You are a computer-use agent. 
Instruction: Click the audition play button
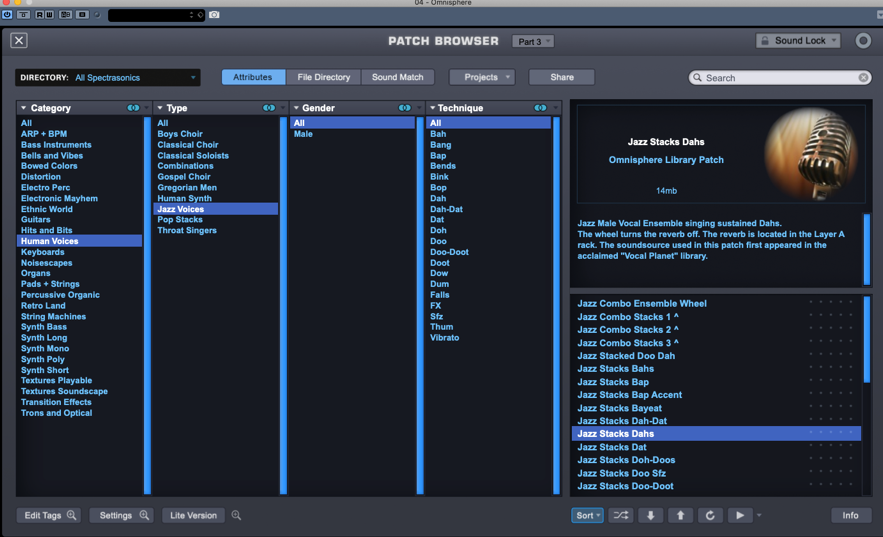point(740,515)
